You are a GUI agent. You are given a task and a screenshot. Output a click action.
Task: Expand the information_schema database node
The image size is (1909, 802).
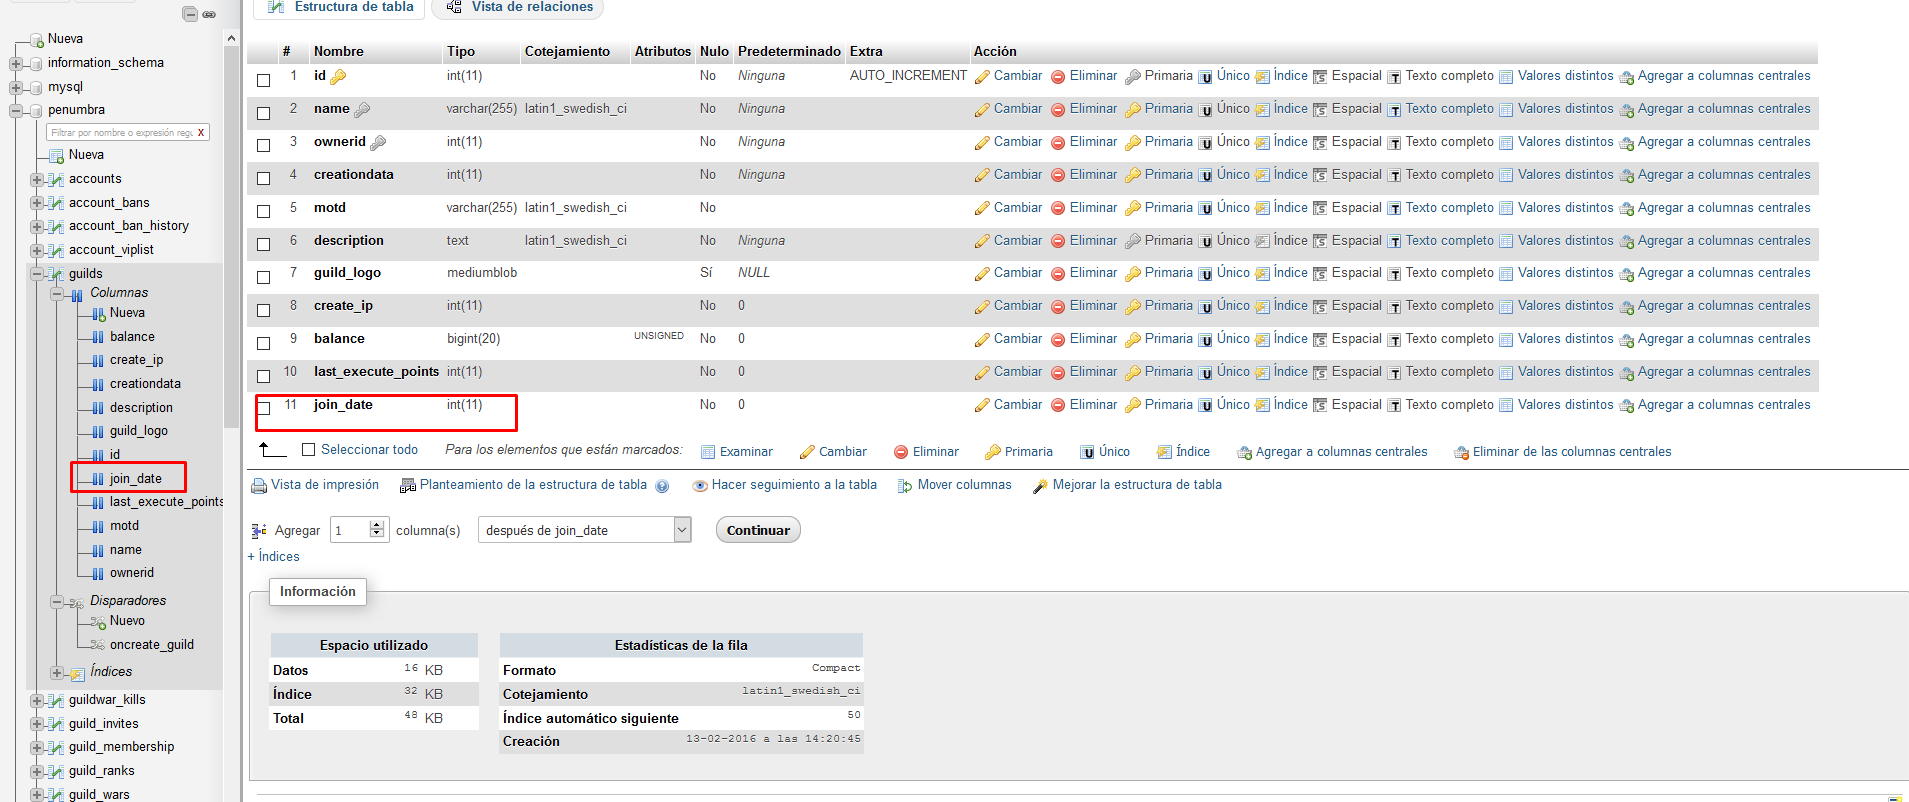(x=16, y=63)
